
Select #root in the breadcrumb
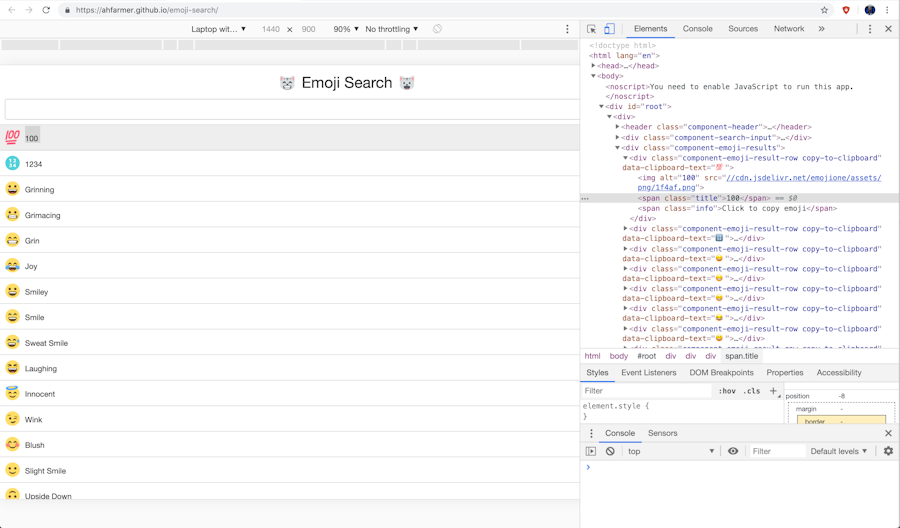(646, 356)
